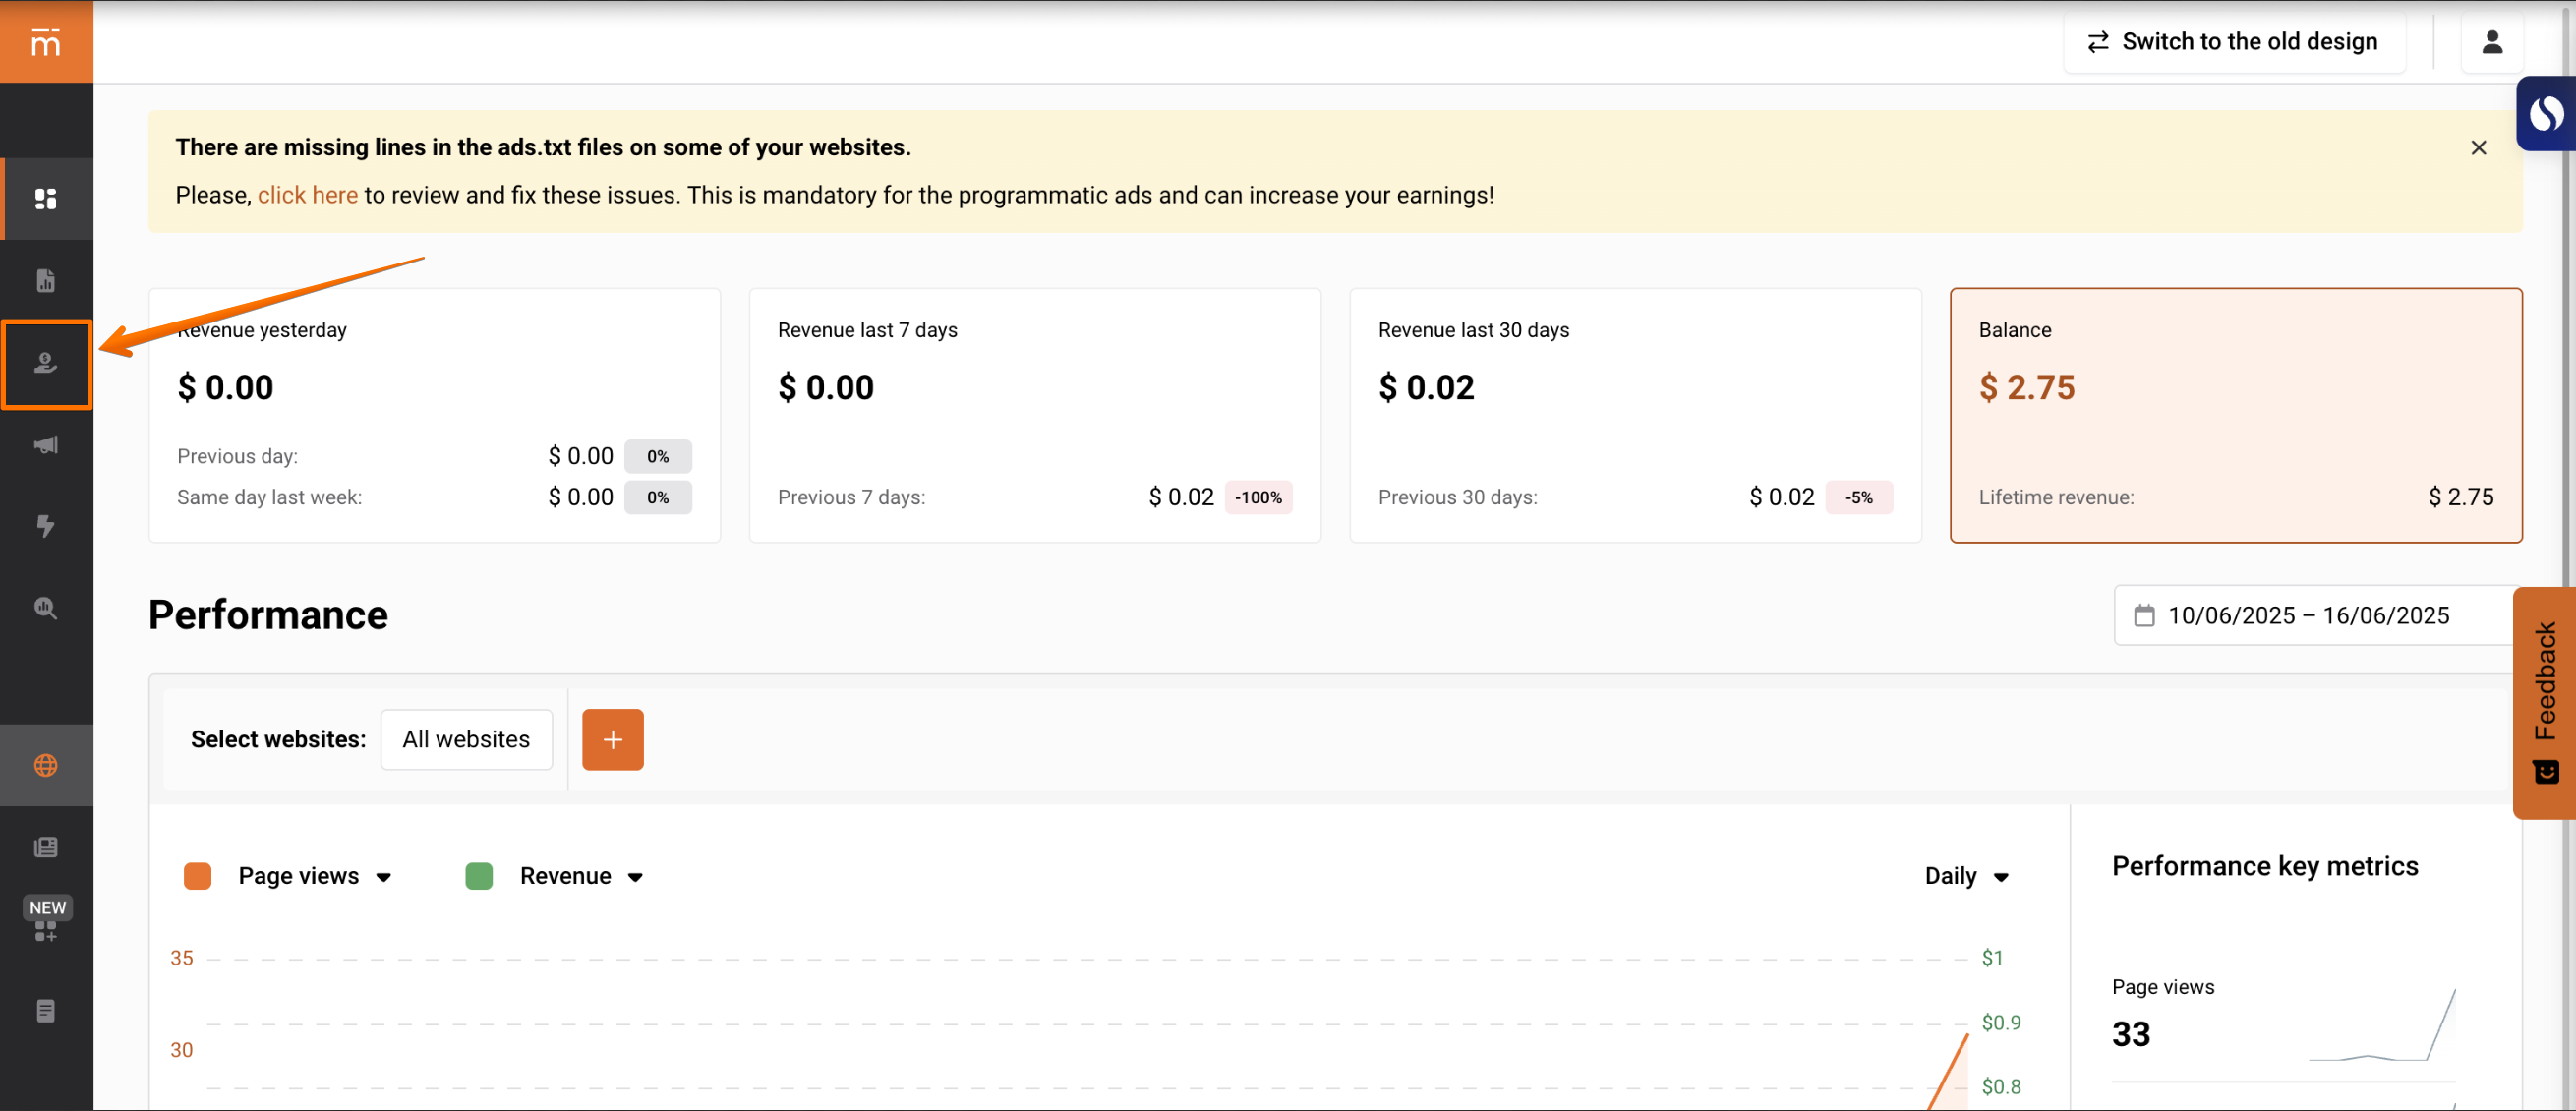Image resolution: width=2576 pixels, height=1111 pixels.
Task: Open the reports document icon in sidebar
Action: pyautogui.click(x=46, y=281)
